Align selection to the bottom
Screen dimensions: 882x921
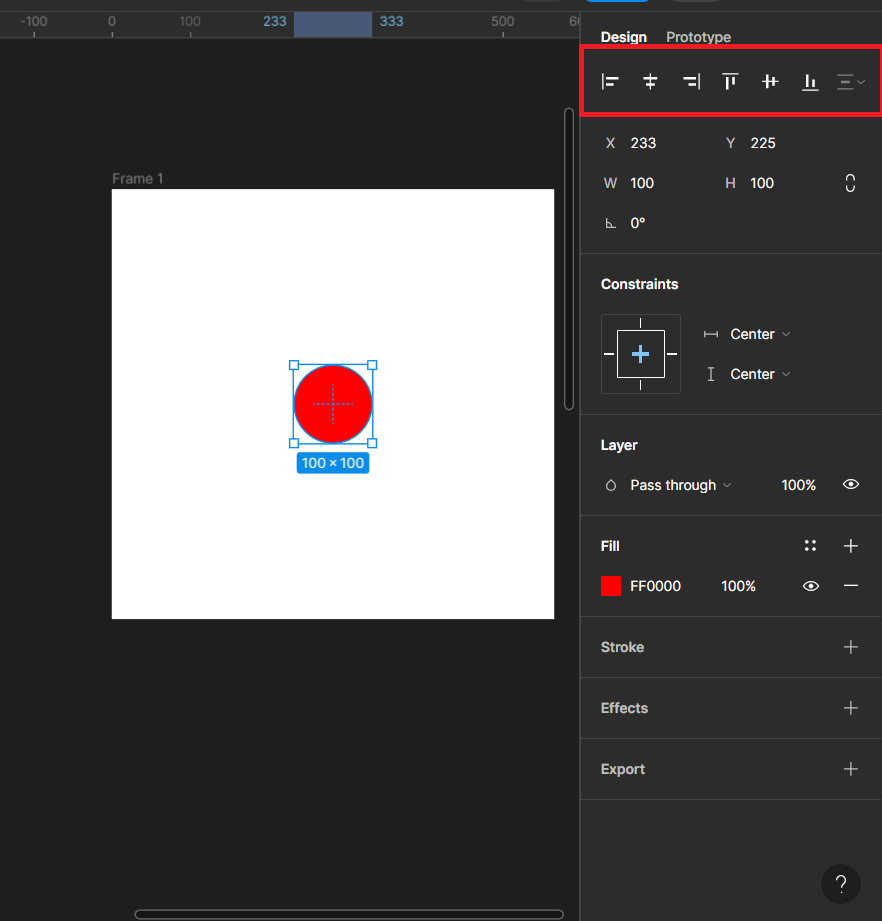click(810, 82)
